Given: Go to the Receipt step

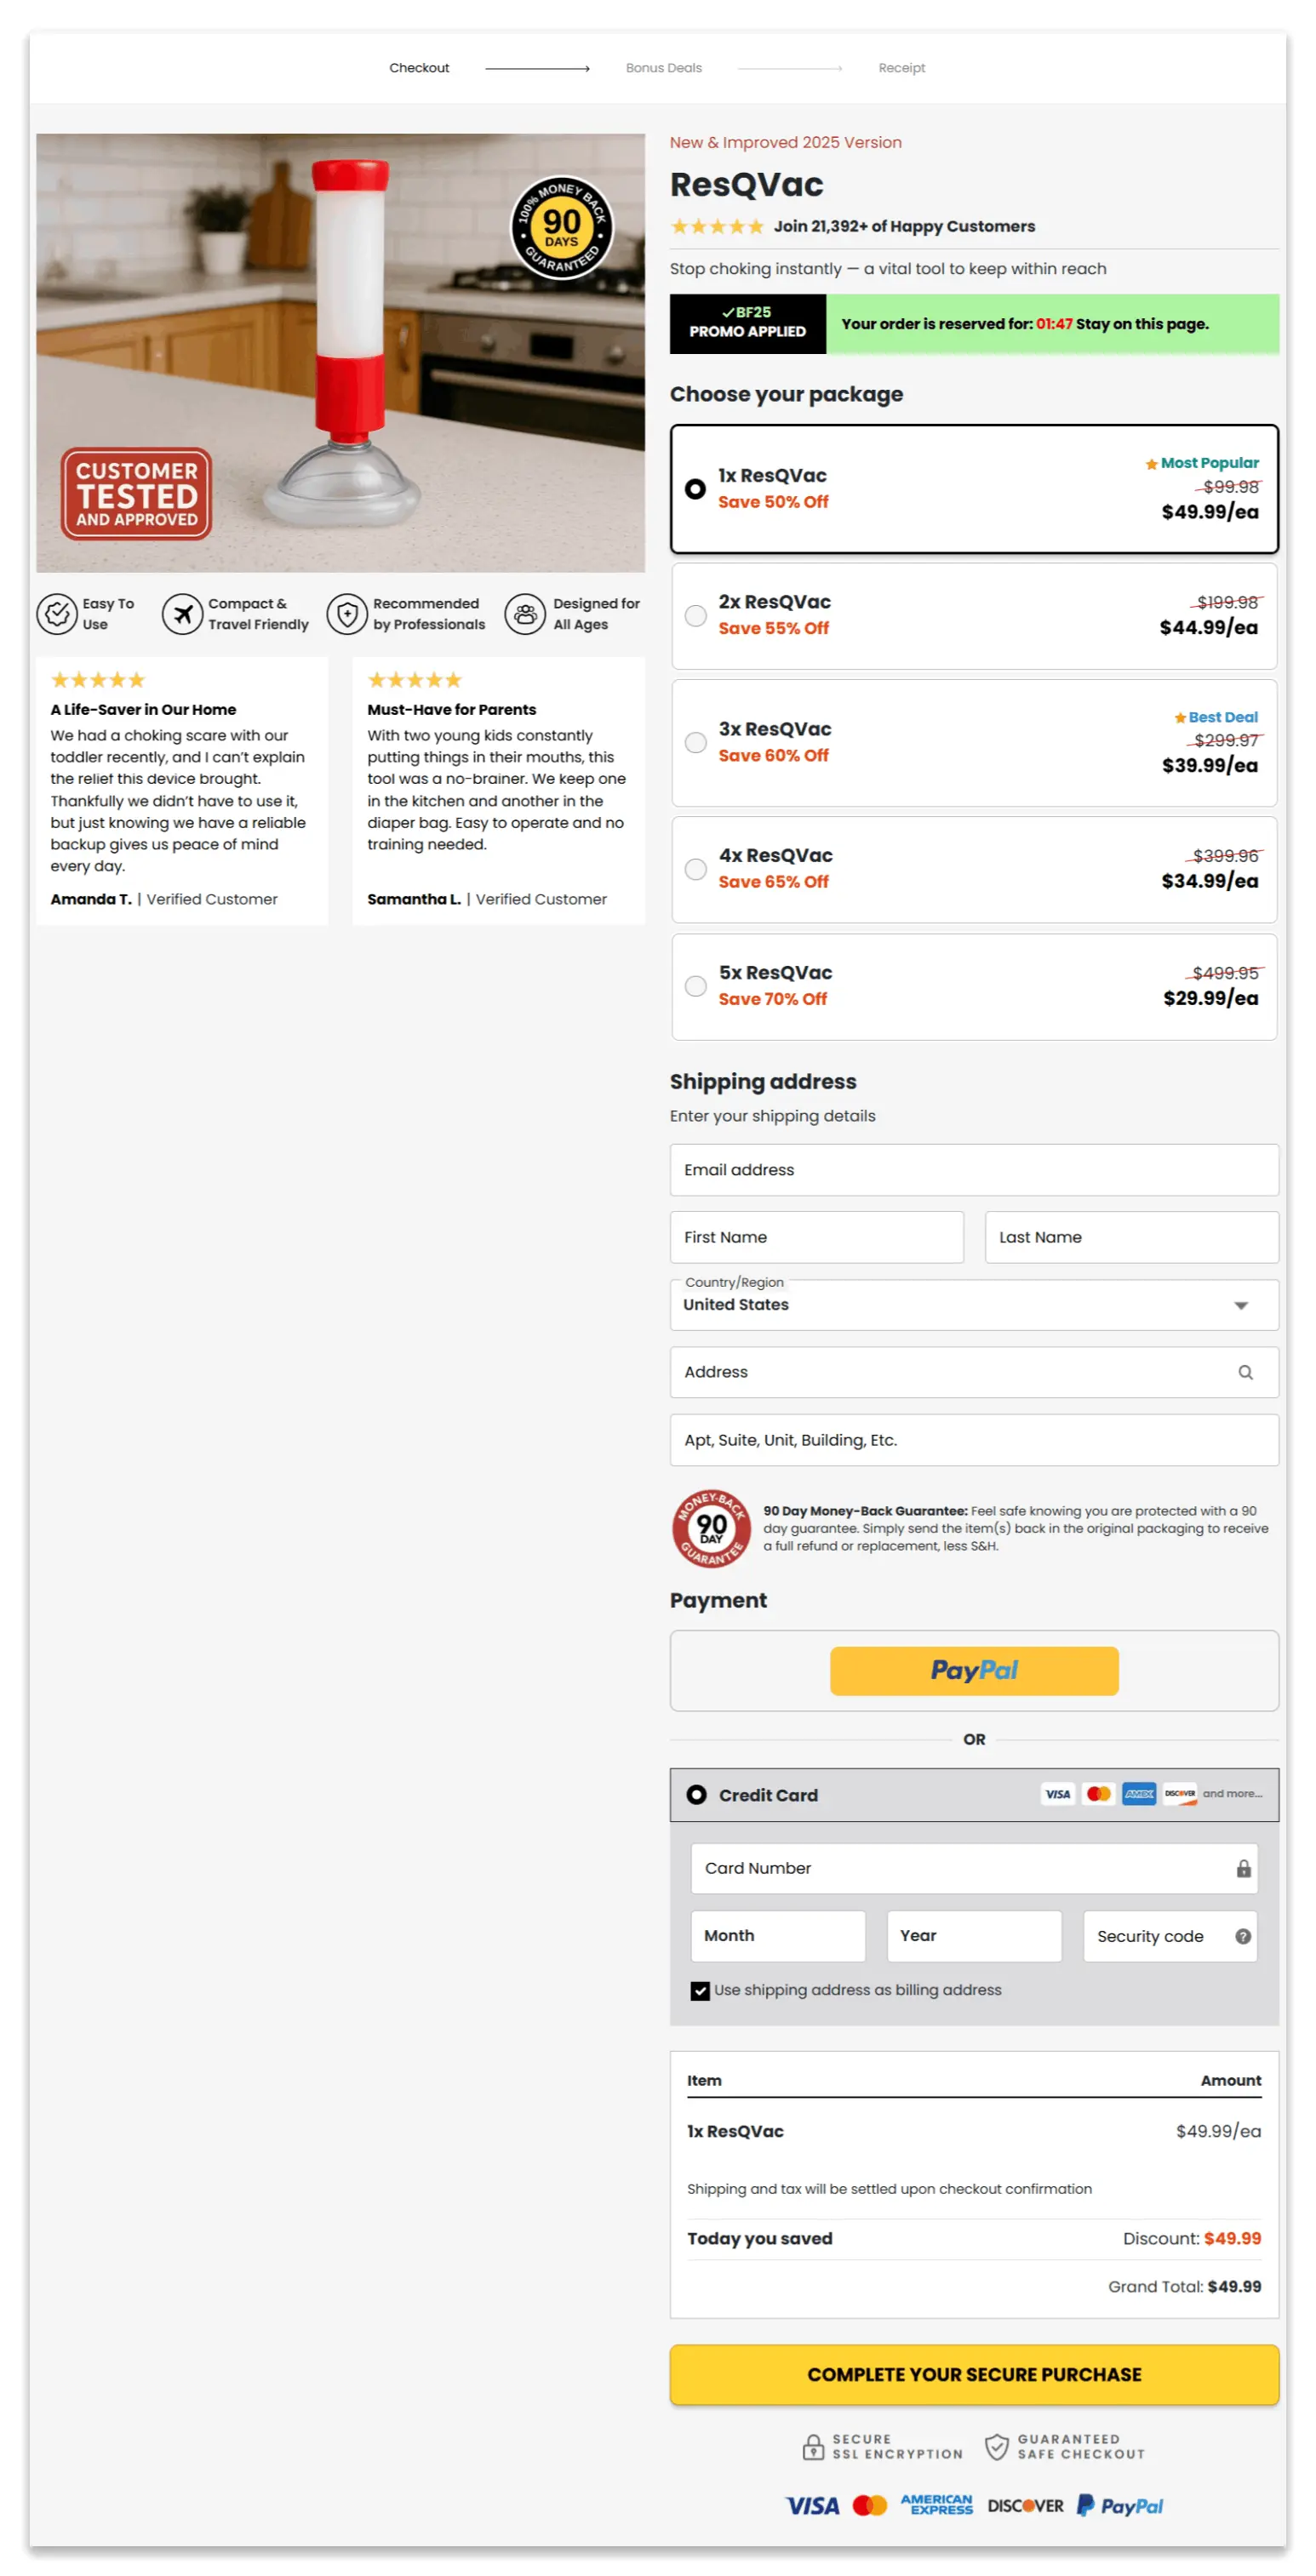Looking at the screenshot, I should click(x=901, y=68).
